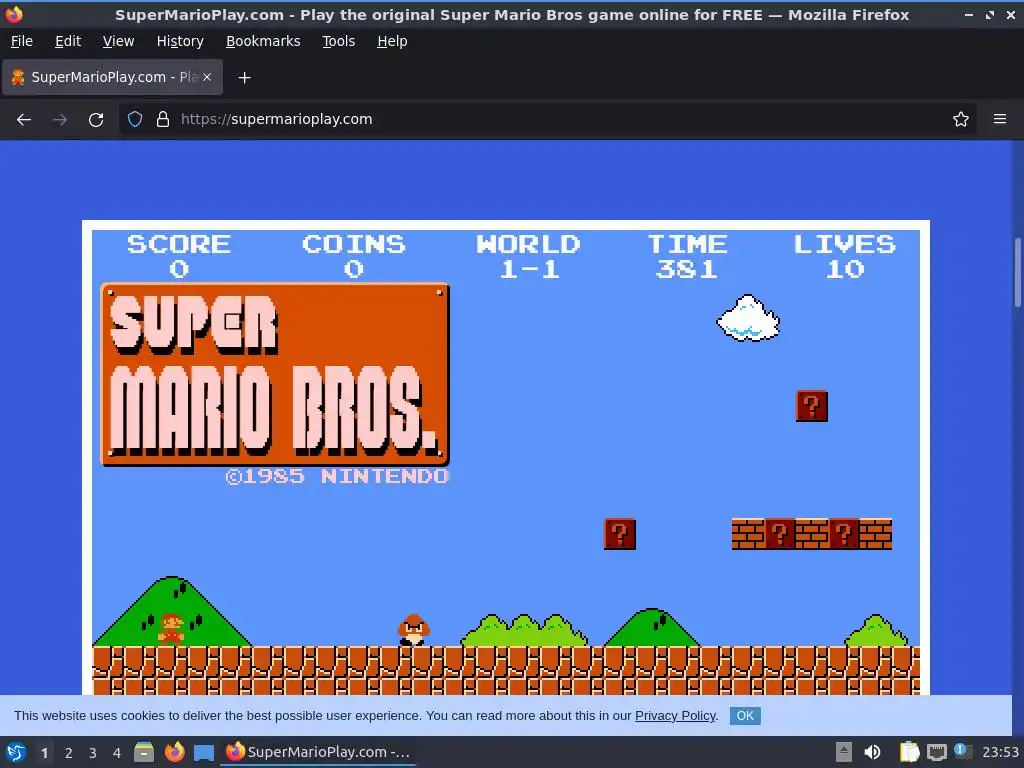
Task: Close the SuperMarioPlay.com tab
Action: (207, 77)
